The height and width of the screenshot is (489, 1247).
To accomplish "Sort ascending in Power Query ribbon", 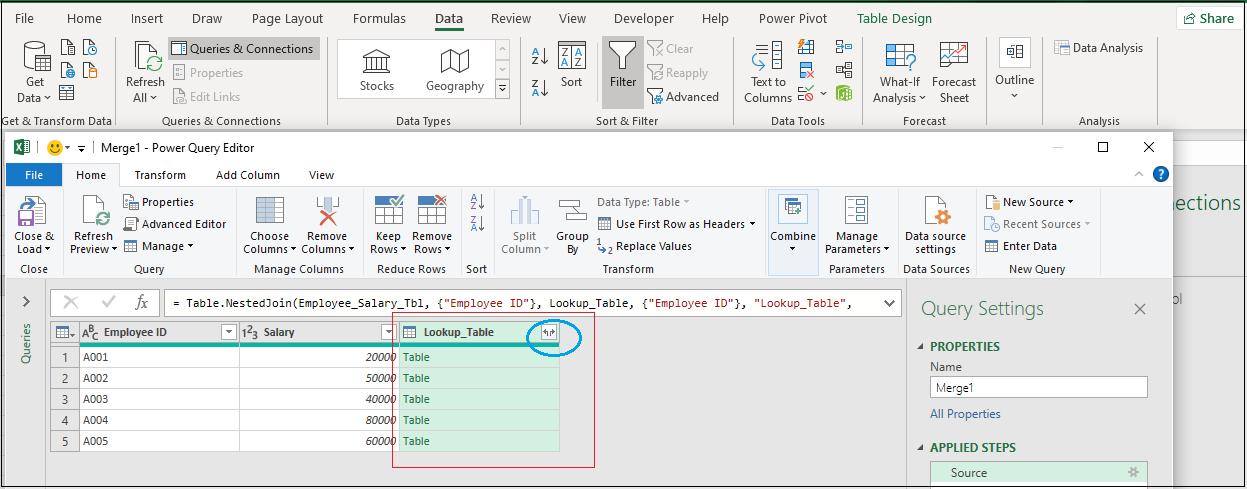I will point(477,202).
